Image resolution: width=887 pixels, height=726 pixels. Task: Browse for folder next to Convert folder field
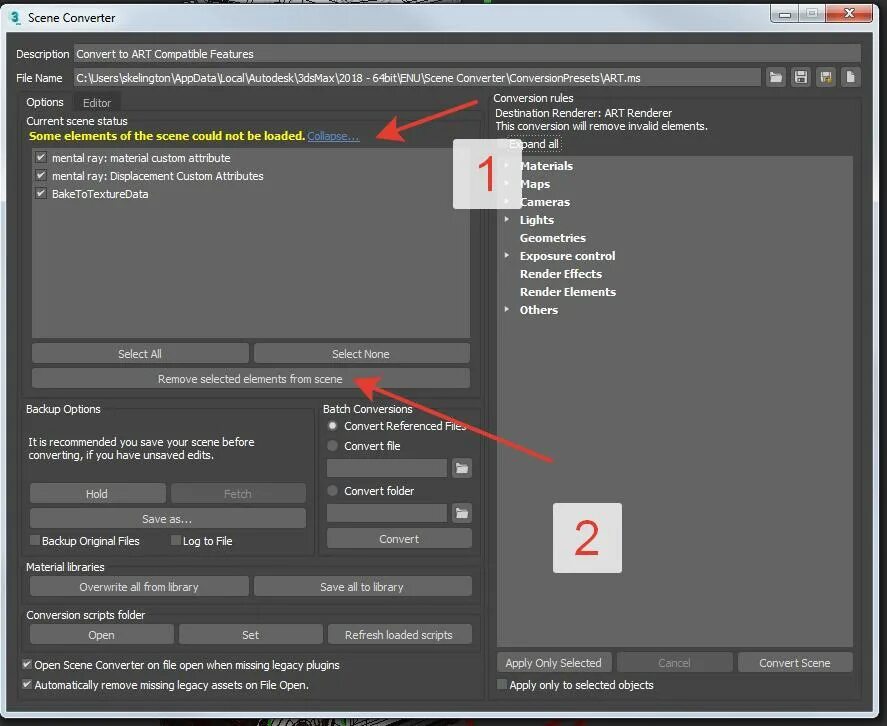click(462, 513)
